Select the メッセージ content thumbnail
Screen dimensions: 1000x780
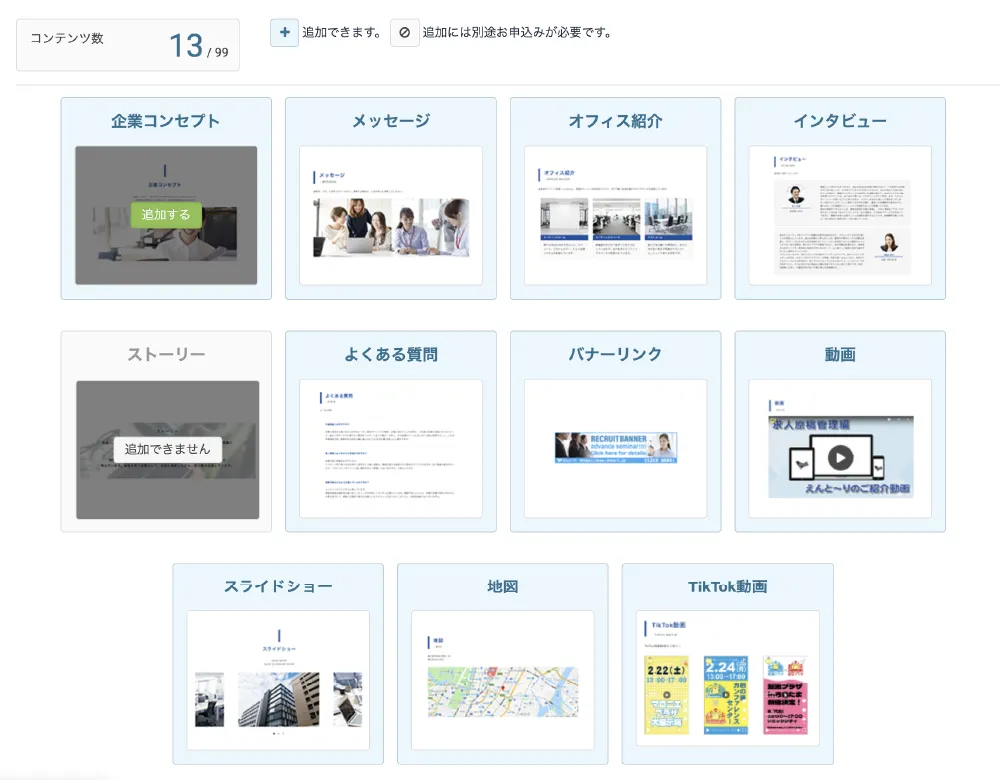coord(391,215)
